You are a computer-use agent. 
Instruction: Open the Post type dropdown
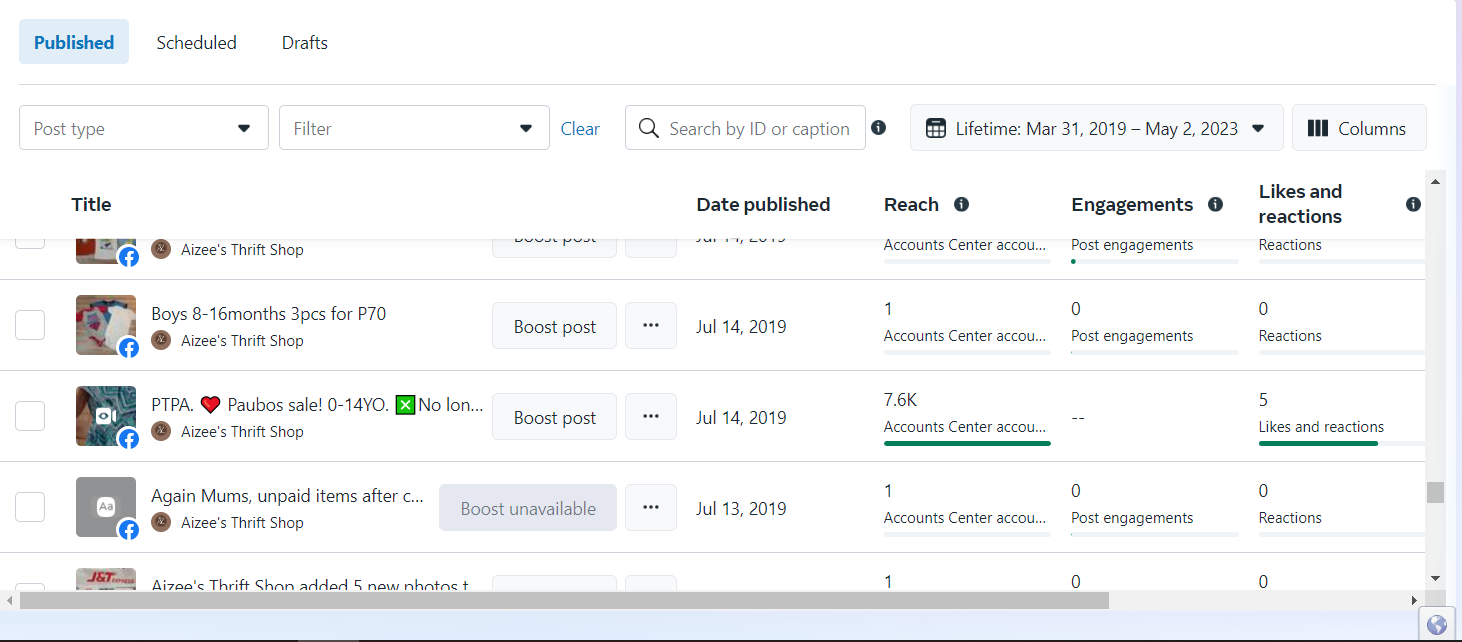click(143, 128)
